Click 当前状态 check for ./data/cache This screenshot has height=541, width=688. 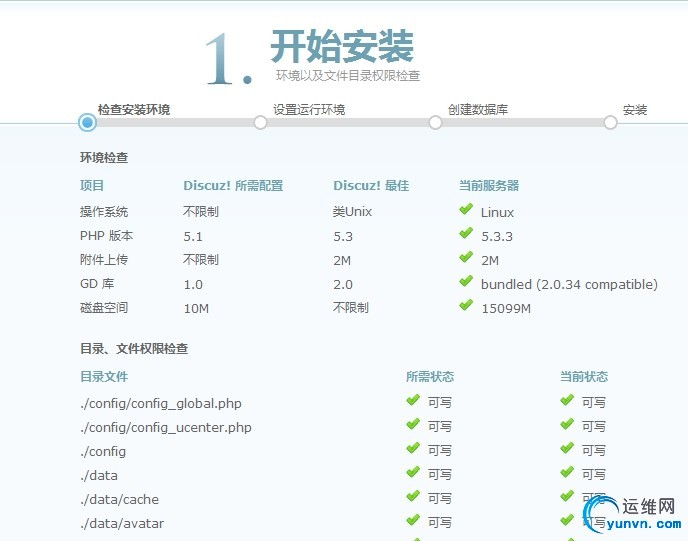[x=567, y=496]
